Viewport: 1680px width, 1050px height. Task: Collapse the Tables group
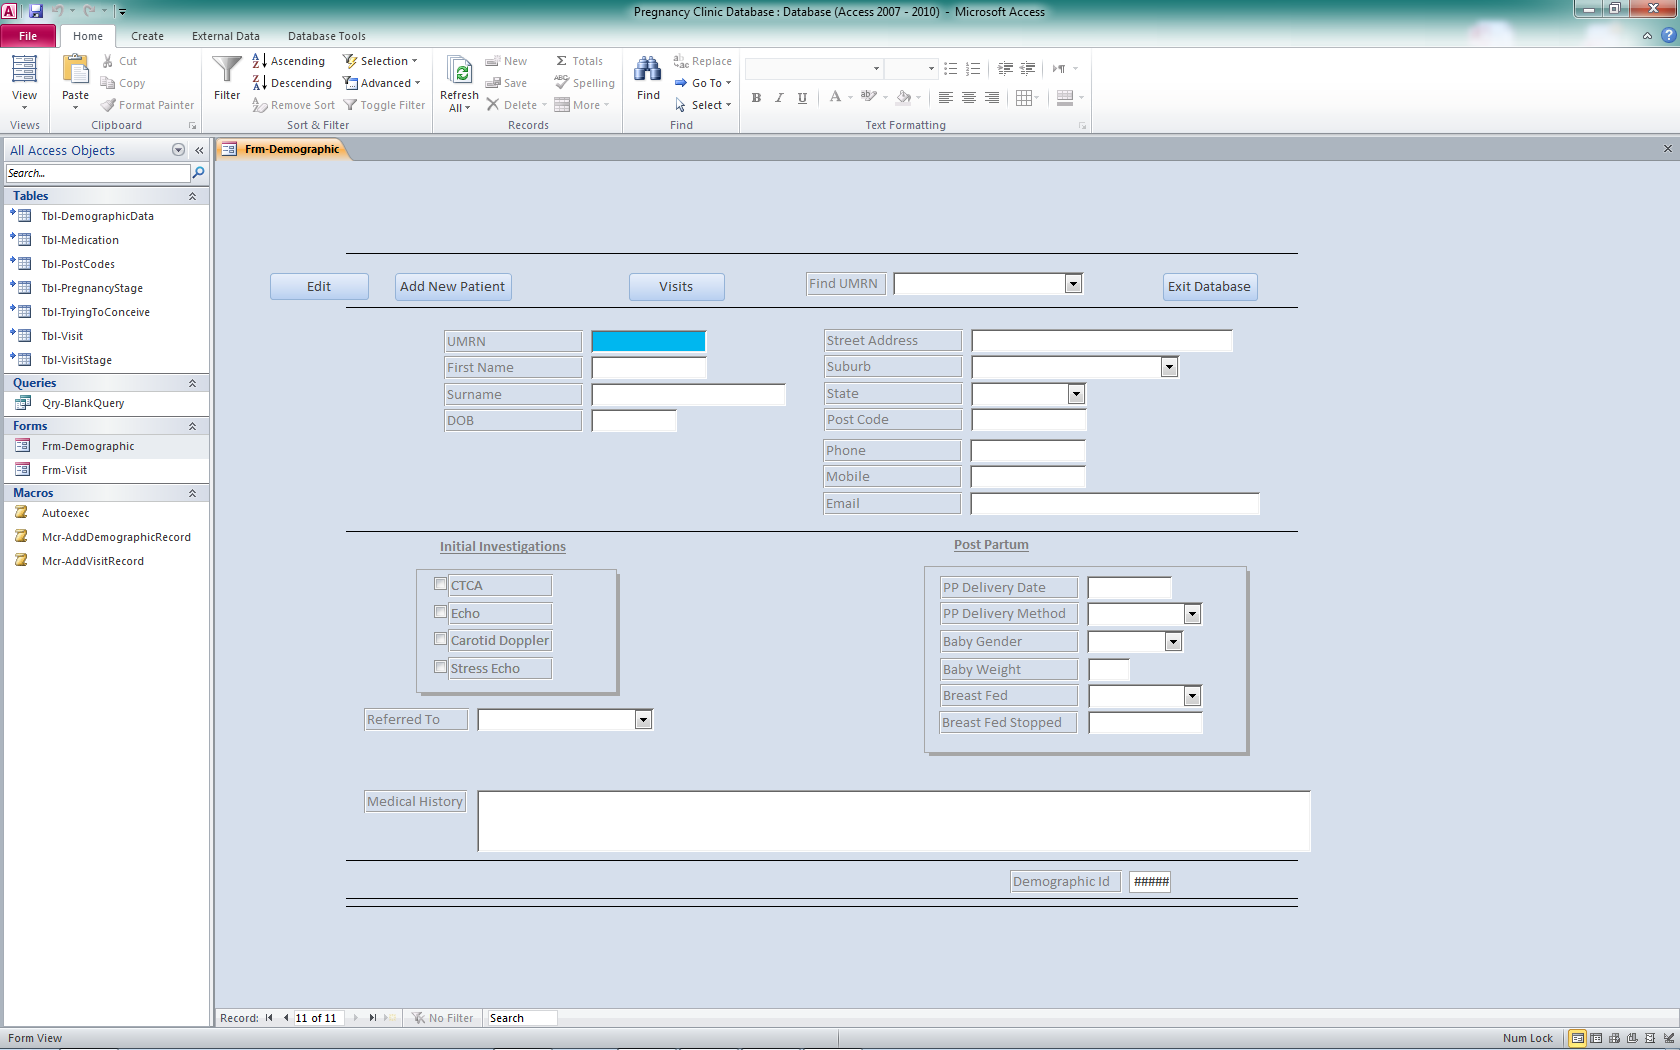click(x=192, y=196)
